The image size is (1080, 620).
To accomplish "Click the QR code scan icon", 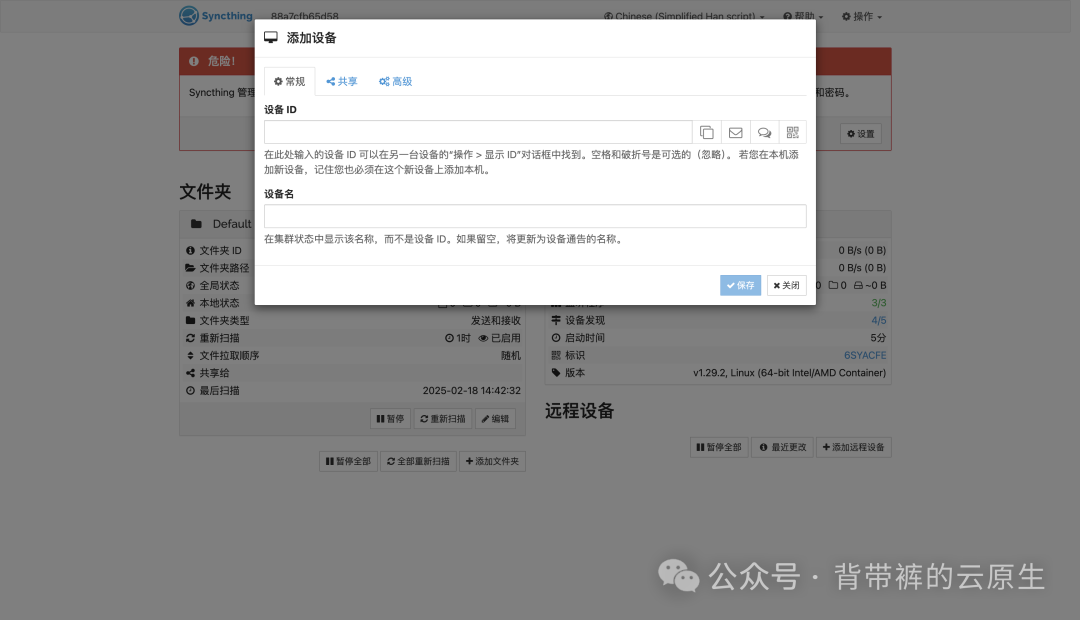I will (x=793, y=132).
